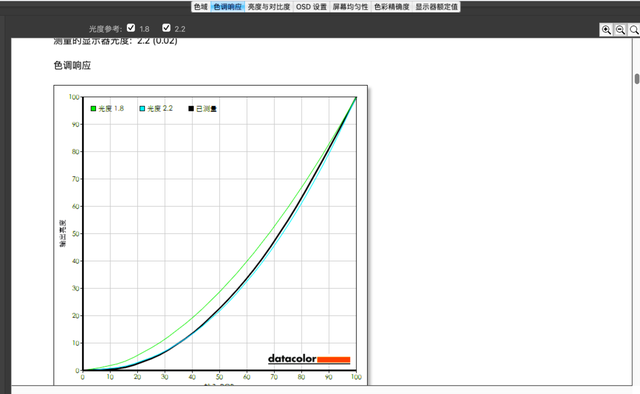The width and height of the screenshot is (640, 394).
Task: Click the zoom out magnifier icon
Action: point(620,30)
